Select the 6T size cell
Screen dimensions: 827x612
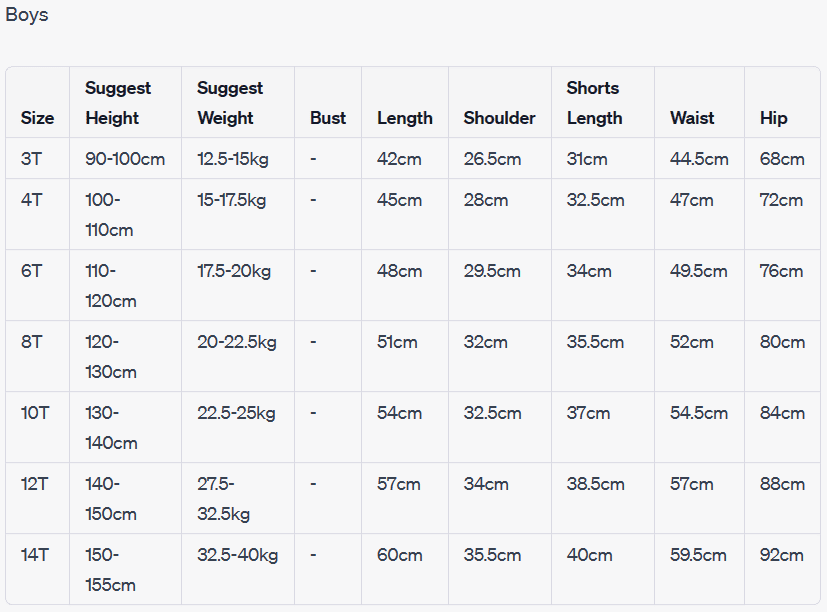tap(32, 271)
